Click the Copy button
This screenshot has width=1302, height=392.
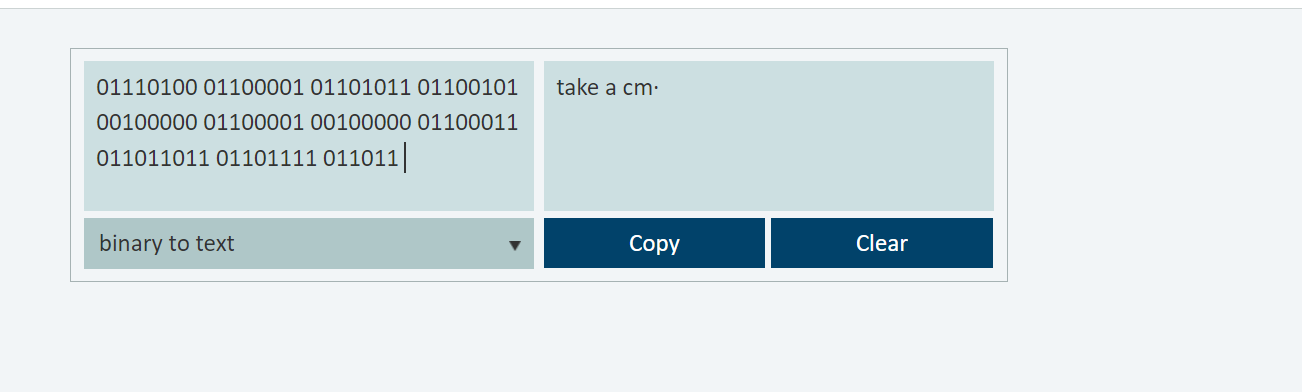(654, 243)
